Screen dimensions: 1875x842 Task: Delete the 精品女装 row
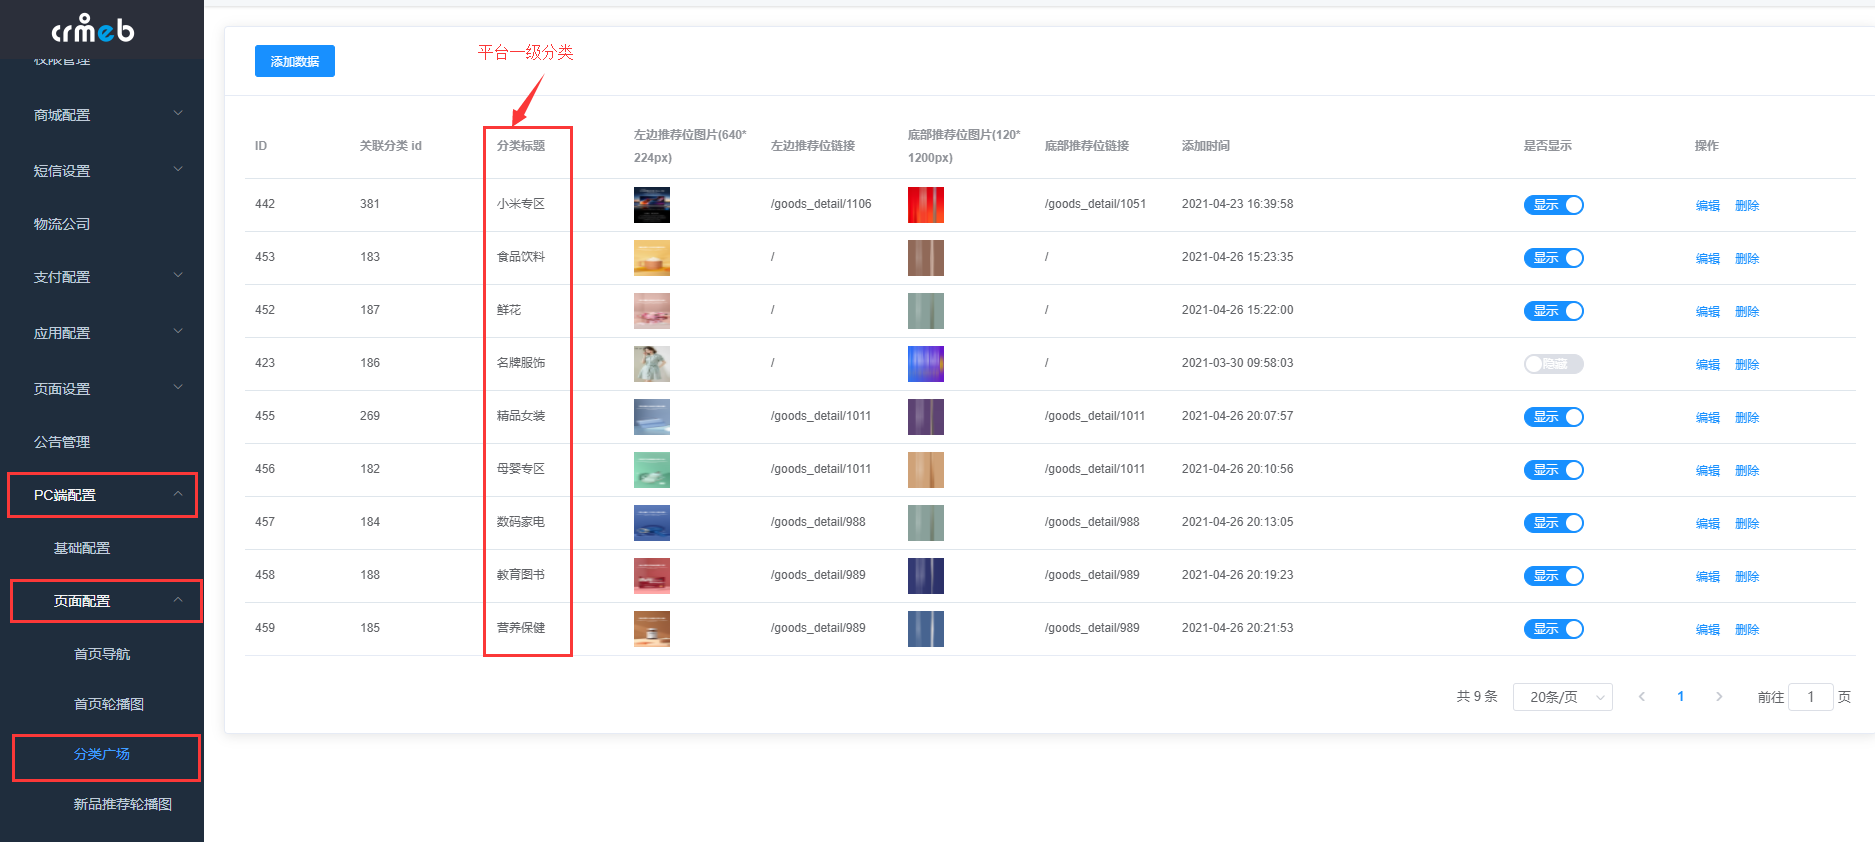click(x=1747, y=418)
